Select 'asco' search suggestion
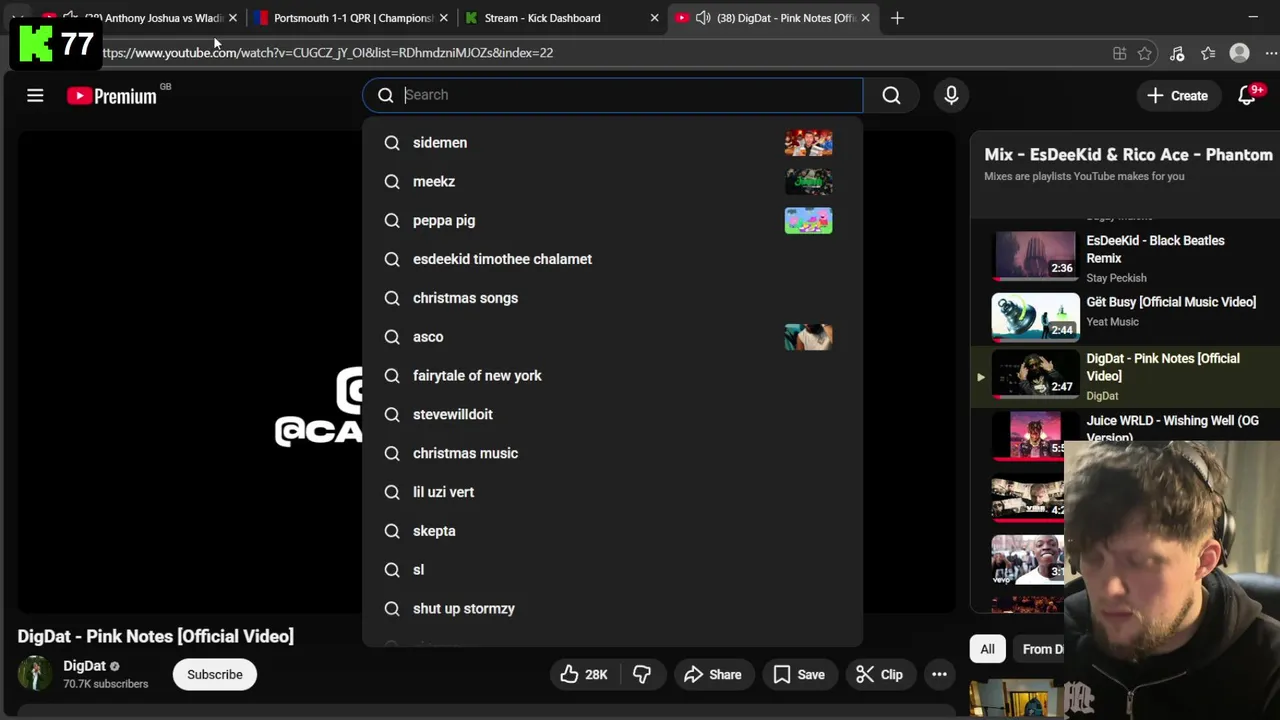Screen dimensions: 1280x720 click(x=612, y=337)
